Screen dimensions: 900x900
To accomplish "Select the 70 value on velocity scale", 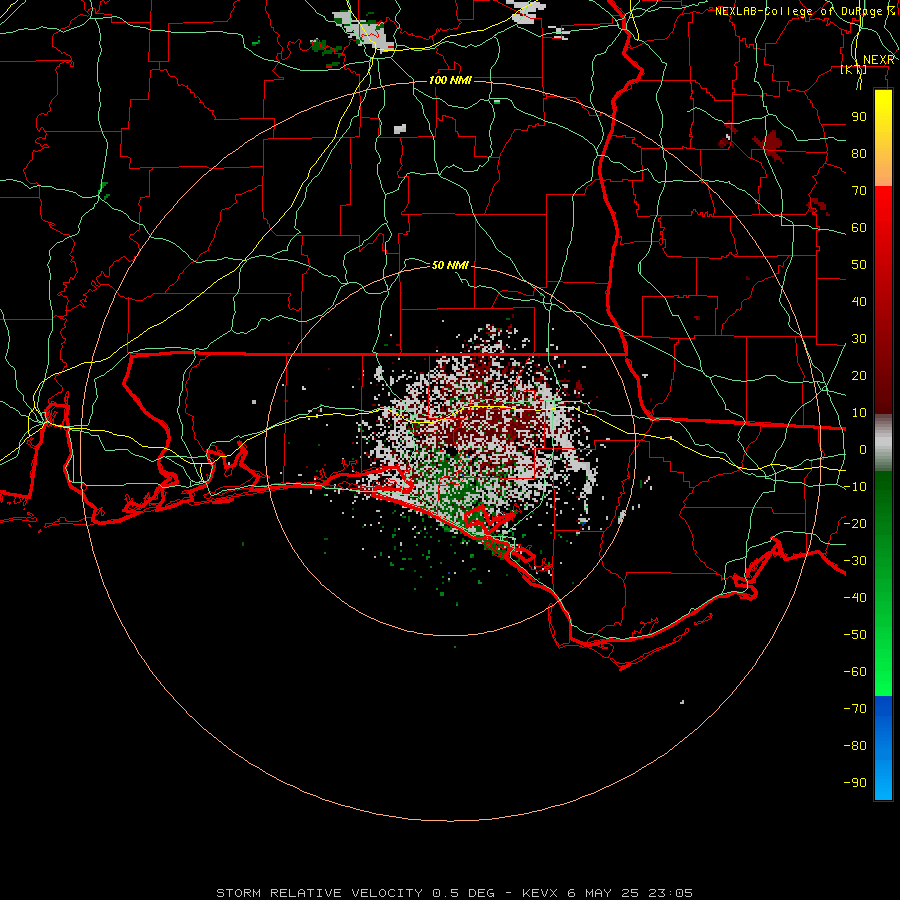I will click(x=859, y=191).
